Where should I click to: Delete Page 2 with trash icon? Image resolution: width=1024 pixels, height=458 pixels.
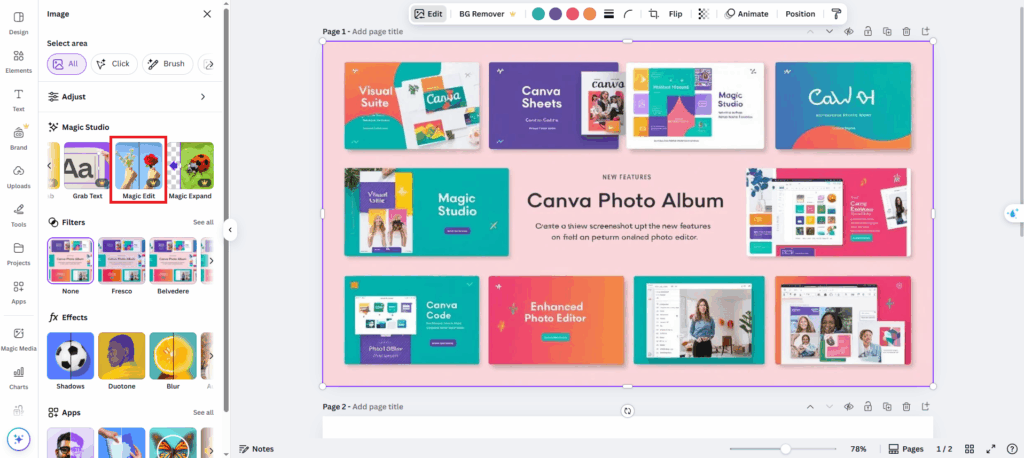(906, 406)
